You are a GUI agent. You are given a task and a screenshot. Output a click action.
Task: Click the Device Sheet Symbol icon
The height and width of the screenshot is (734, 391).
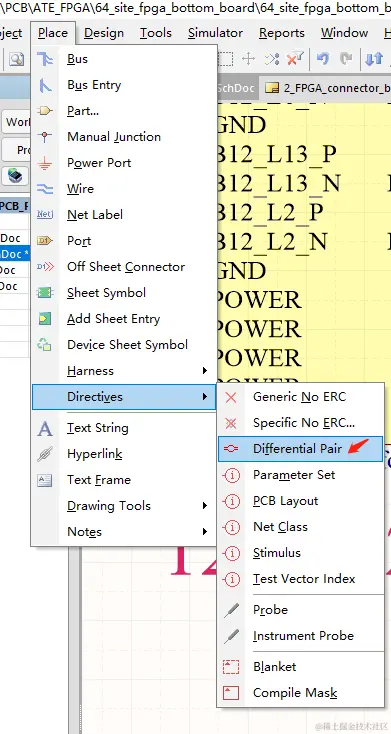[x=45, y=345]
